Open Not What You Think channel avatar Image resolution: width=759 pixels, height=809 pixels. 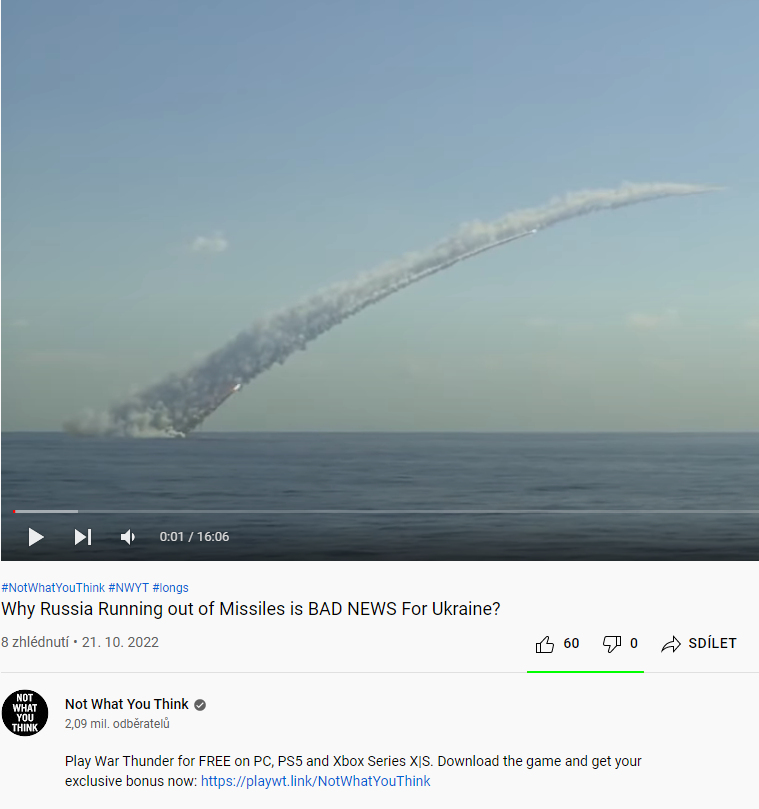coord(25,713)
